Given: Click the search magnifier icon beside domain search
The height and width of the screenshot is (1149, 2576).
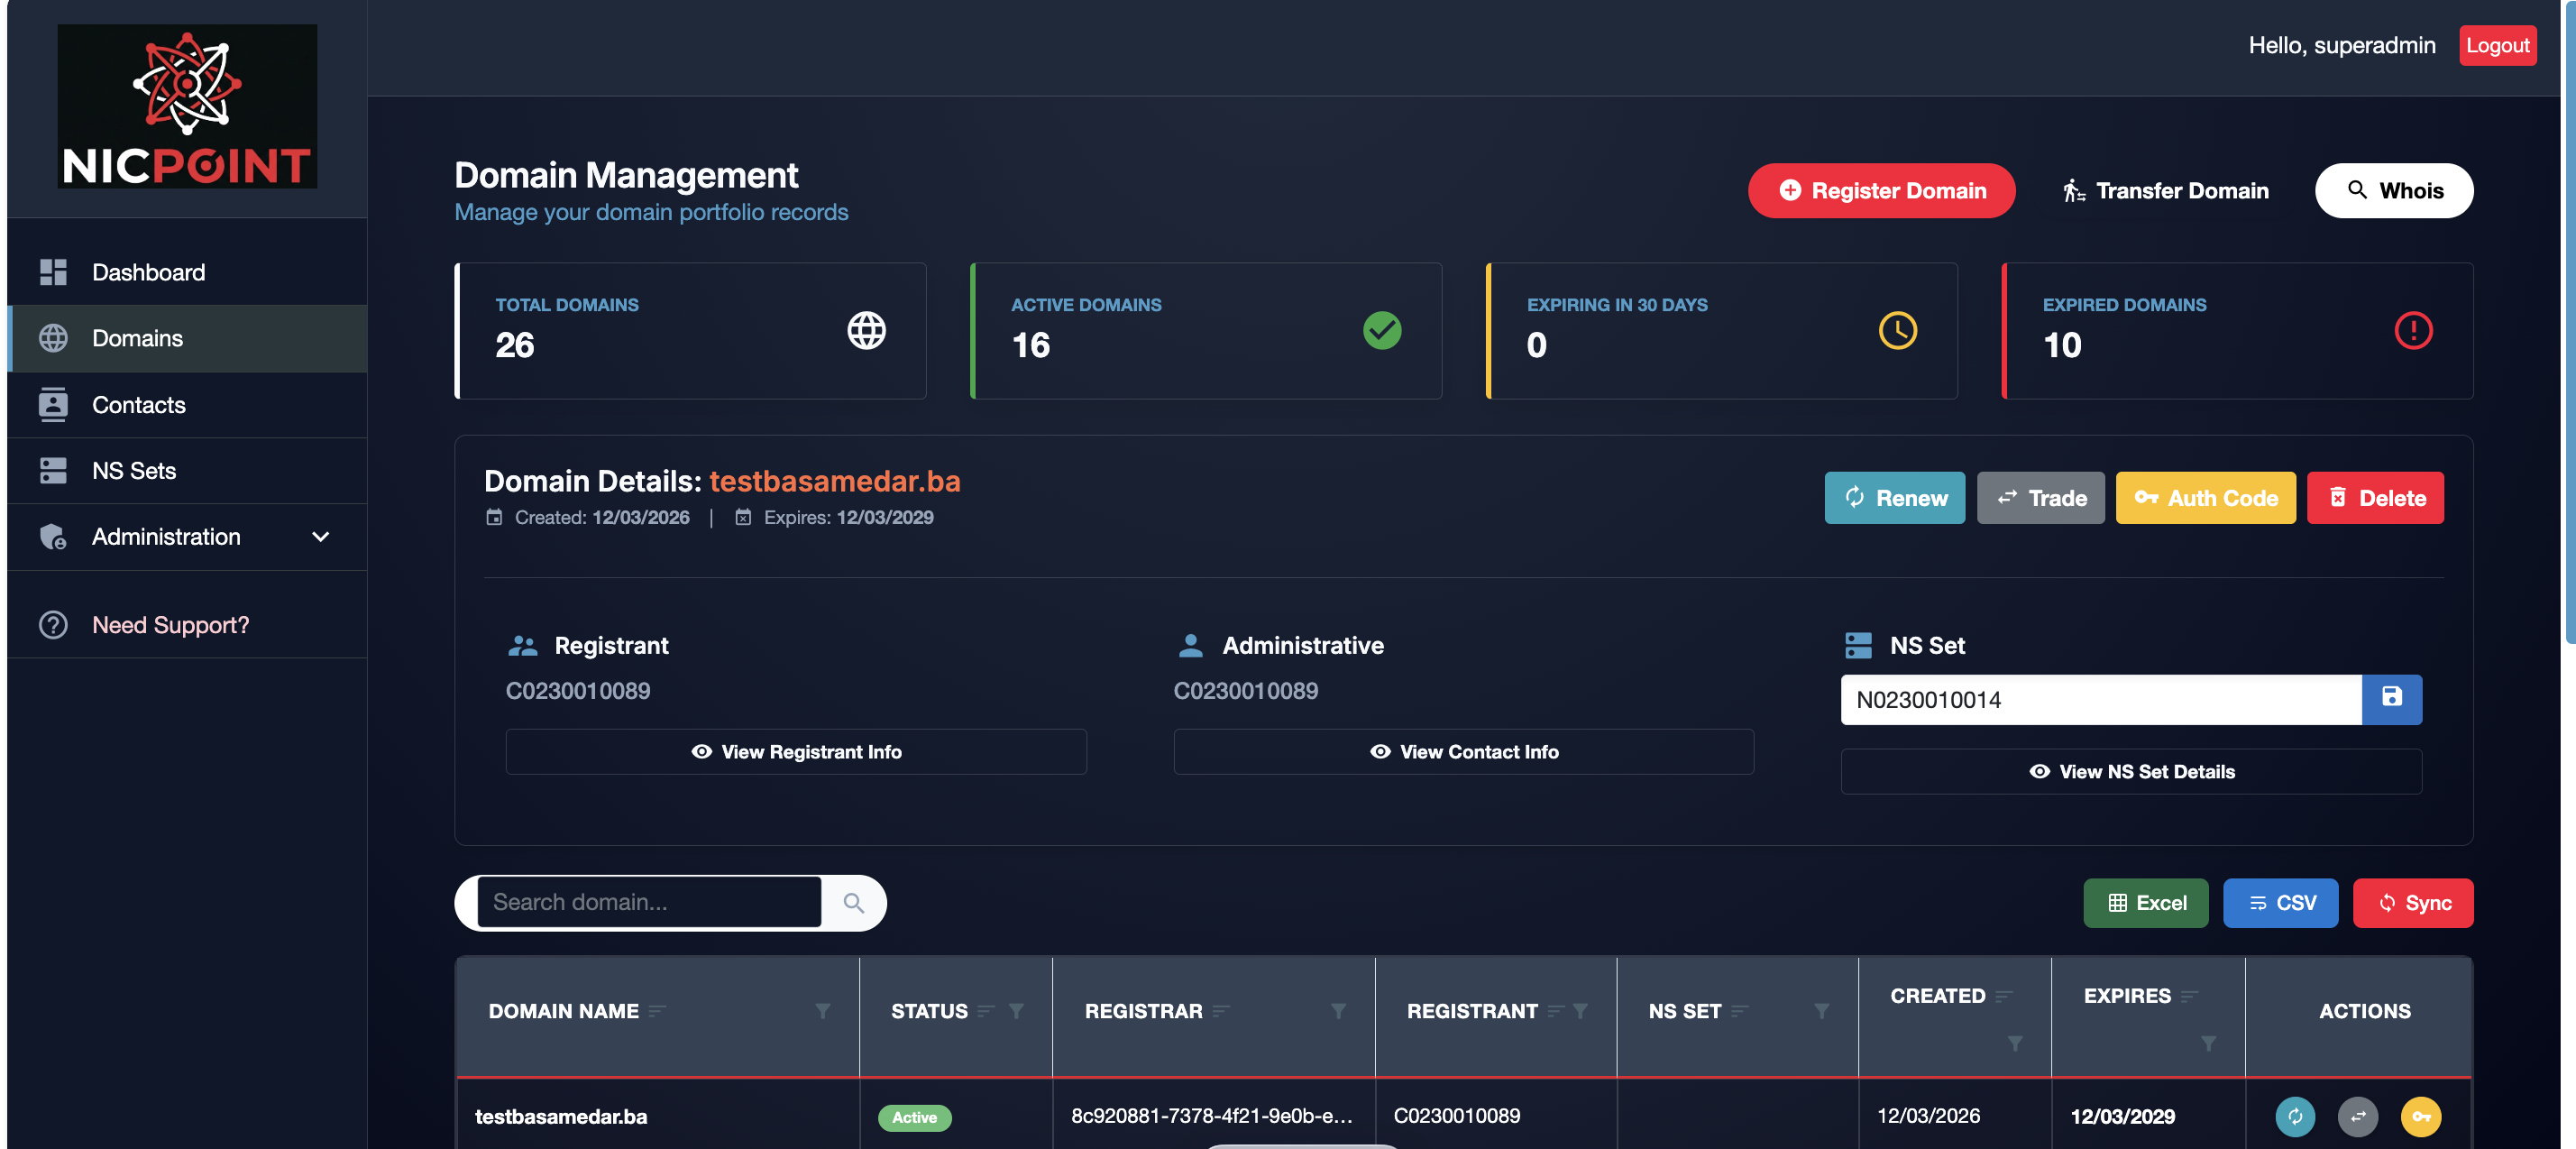Looking at the screenshot, I should [x=853, y=902].
